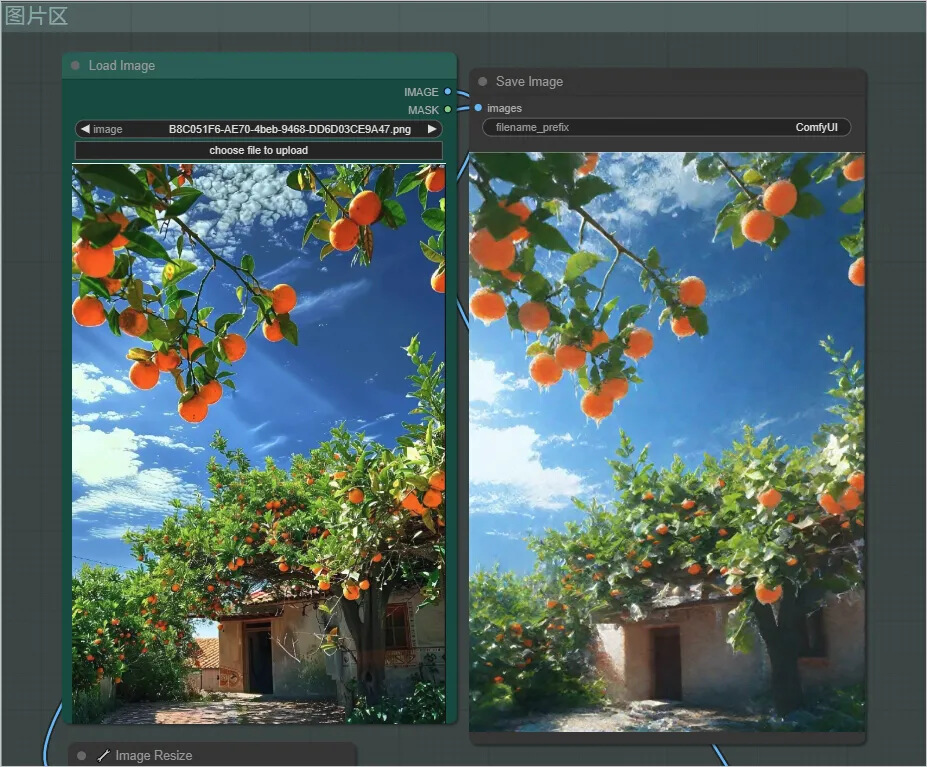Click the MASK output port on Load Image

pos(448,109)
